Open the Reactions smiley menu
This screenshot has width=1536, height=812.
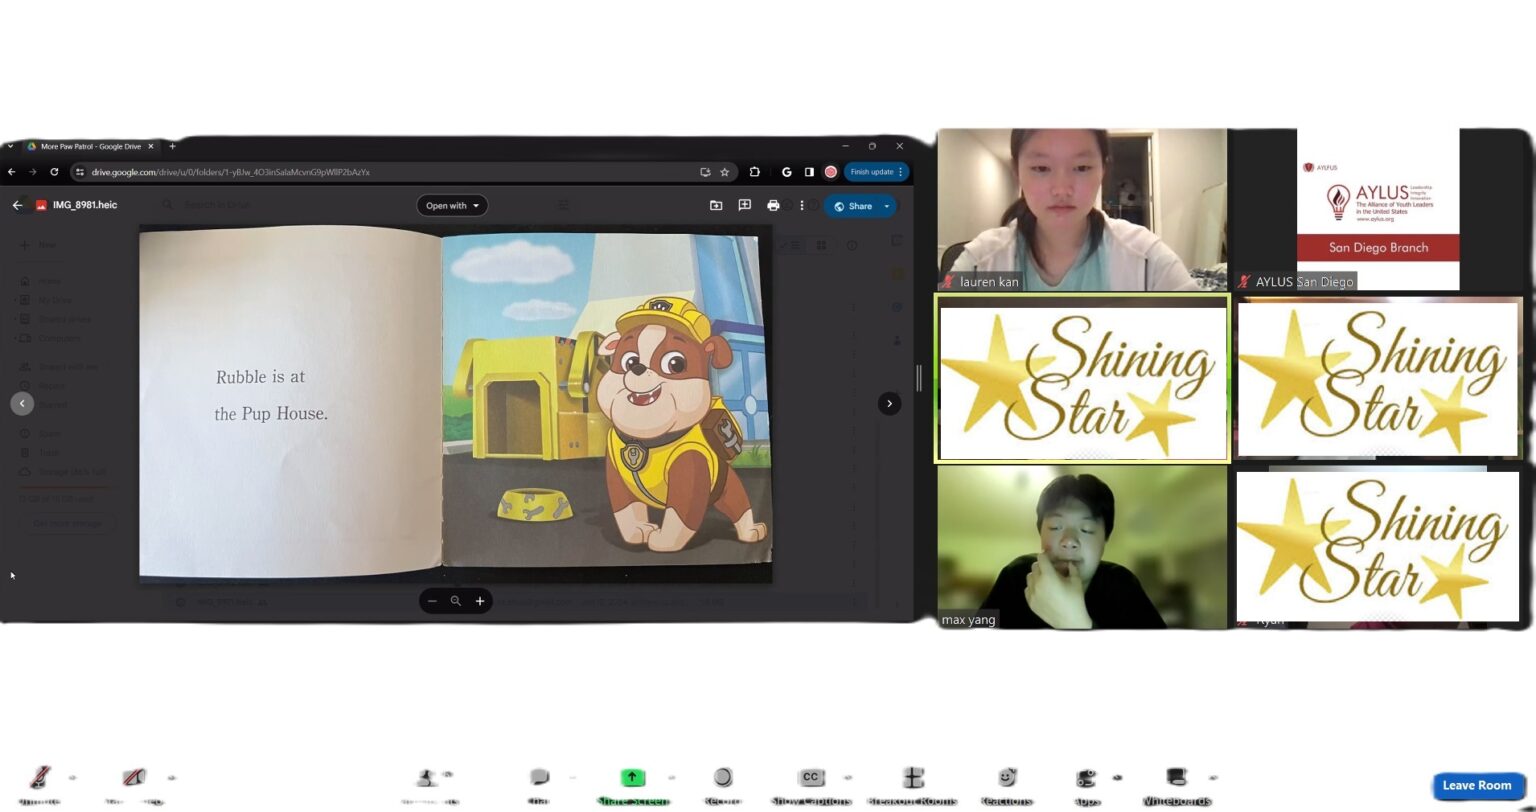click(1007, 777)
